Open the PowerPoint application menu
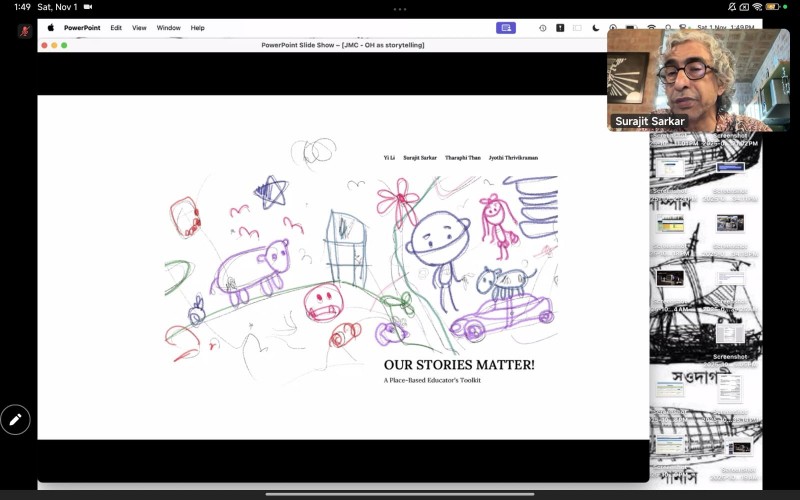800x500 pixels. pyautogui.click(x=82, y=28)
